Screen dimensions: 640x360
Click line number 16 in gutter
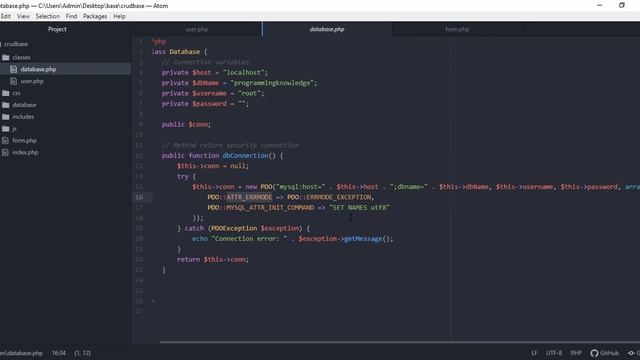[139, 197]
